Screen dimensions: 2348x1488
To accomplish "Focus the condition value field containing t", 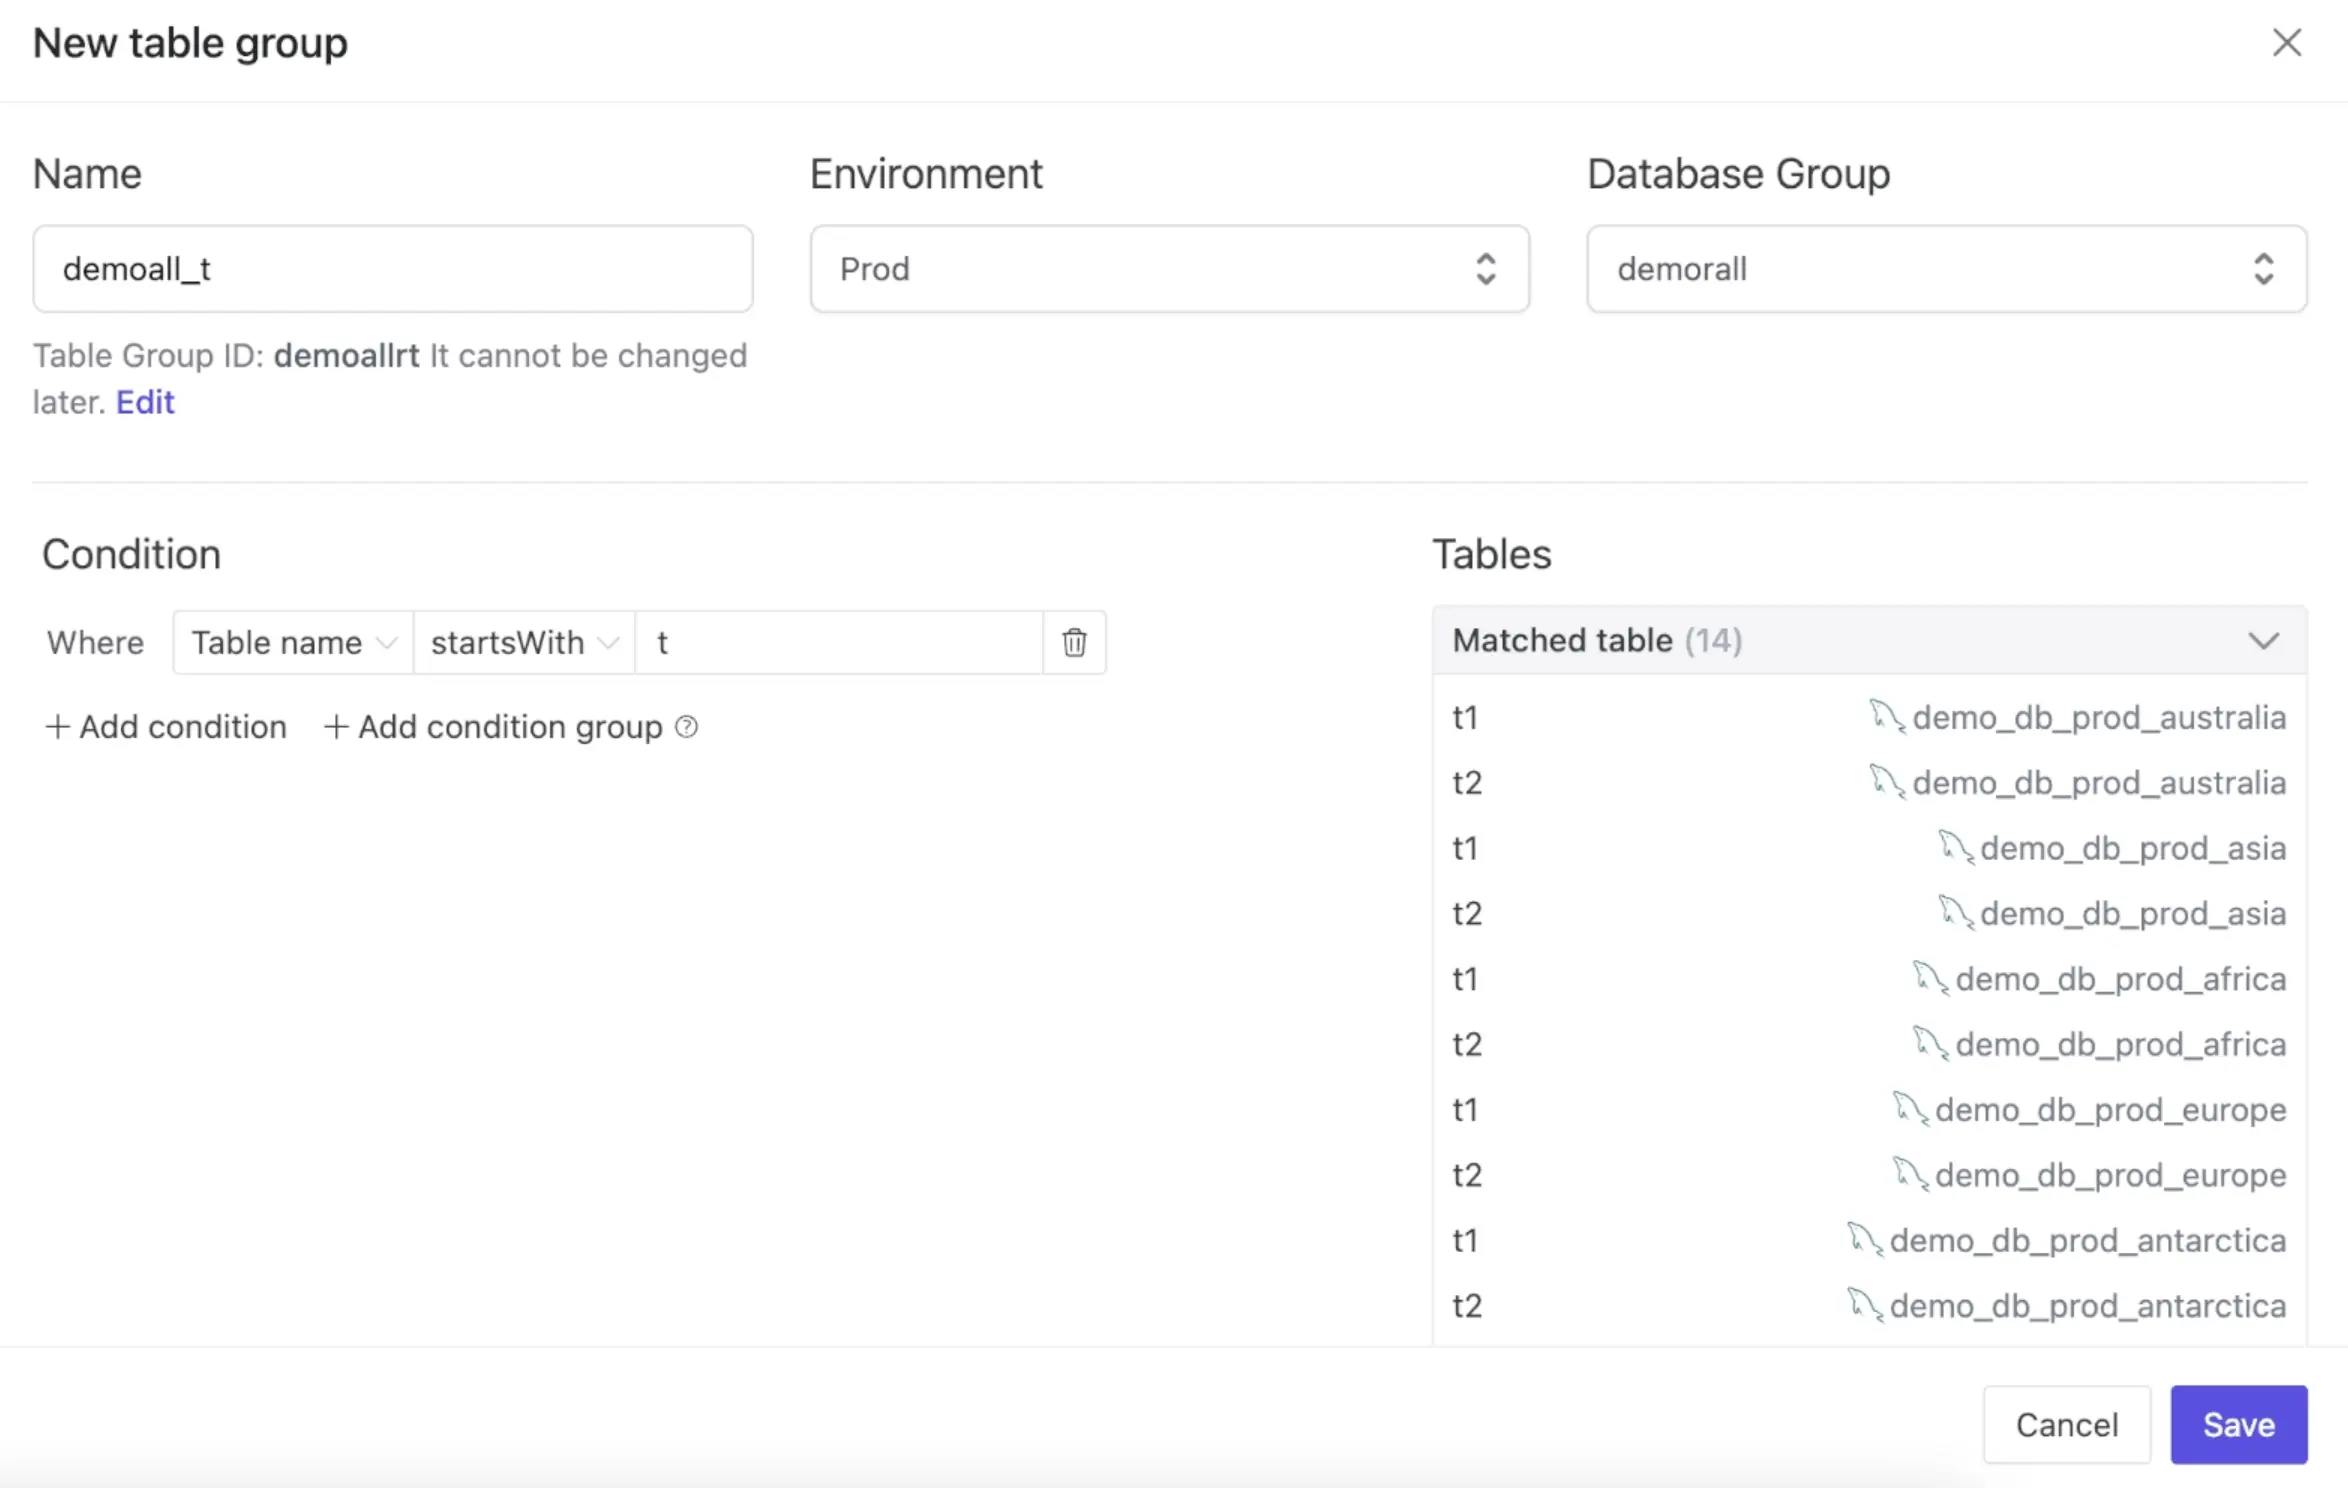I will [839, 642].
